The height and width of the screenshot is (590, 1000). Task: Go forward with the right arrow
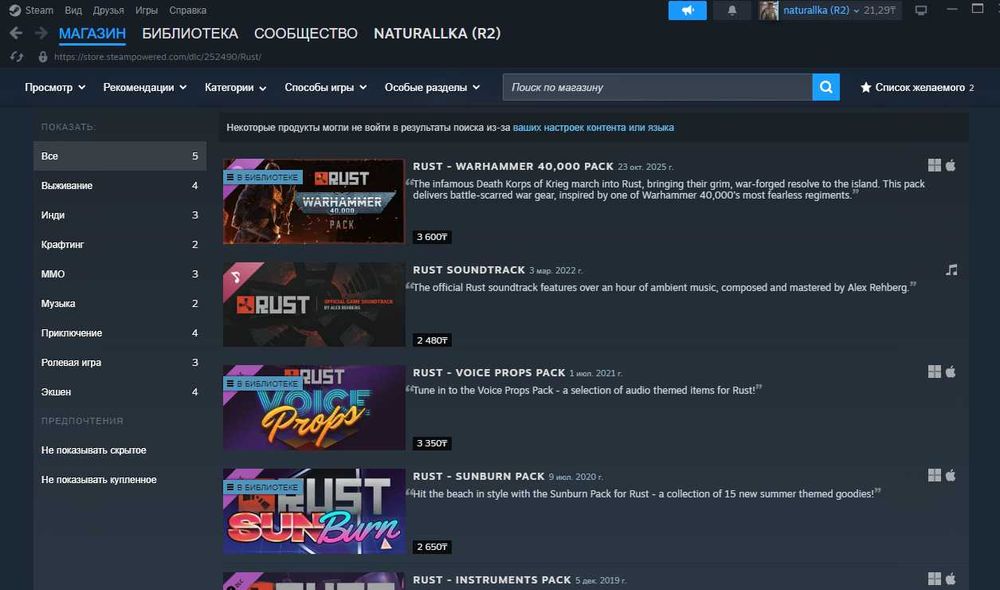pos(41,33)
